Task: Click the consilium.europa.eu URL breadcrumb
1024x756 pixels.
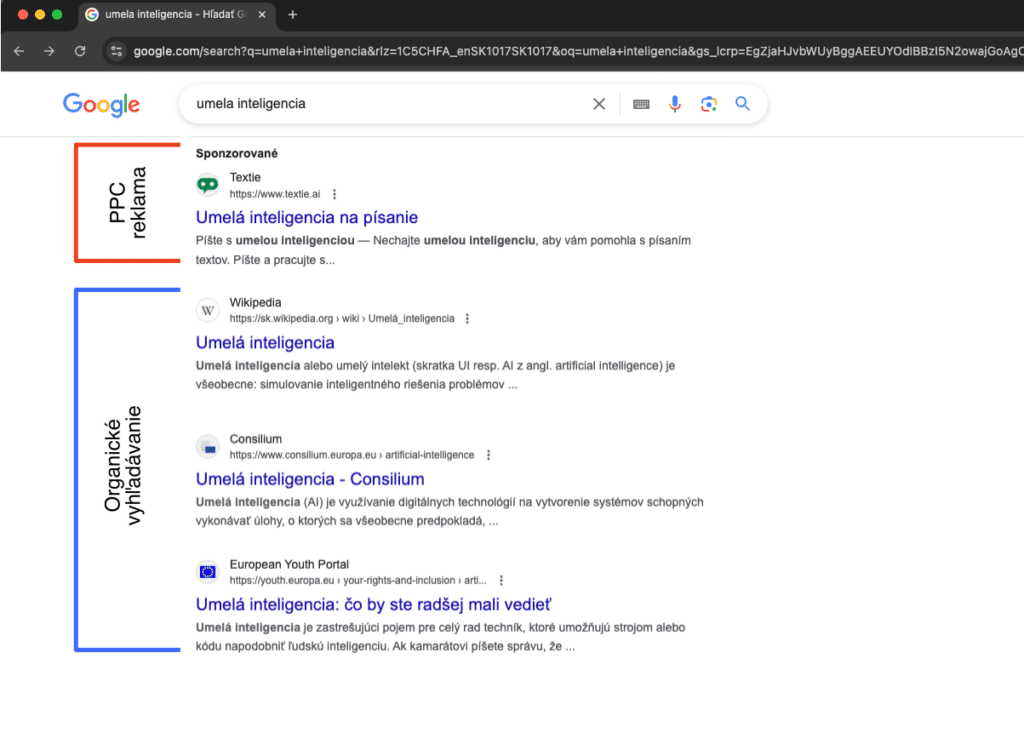Action: [351, 455]
